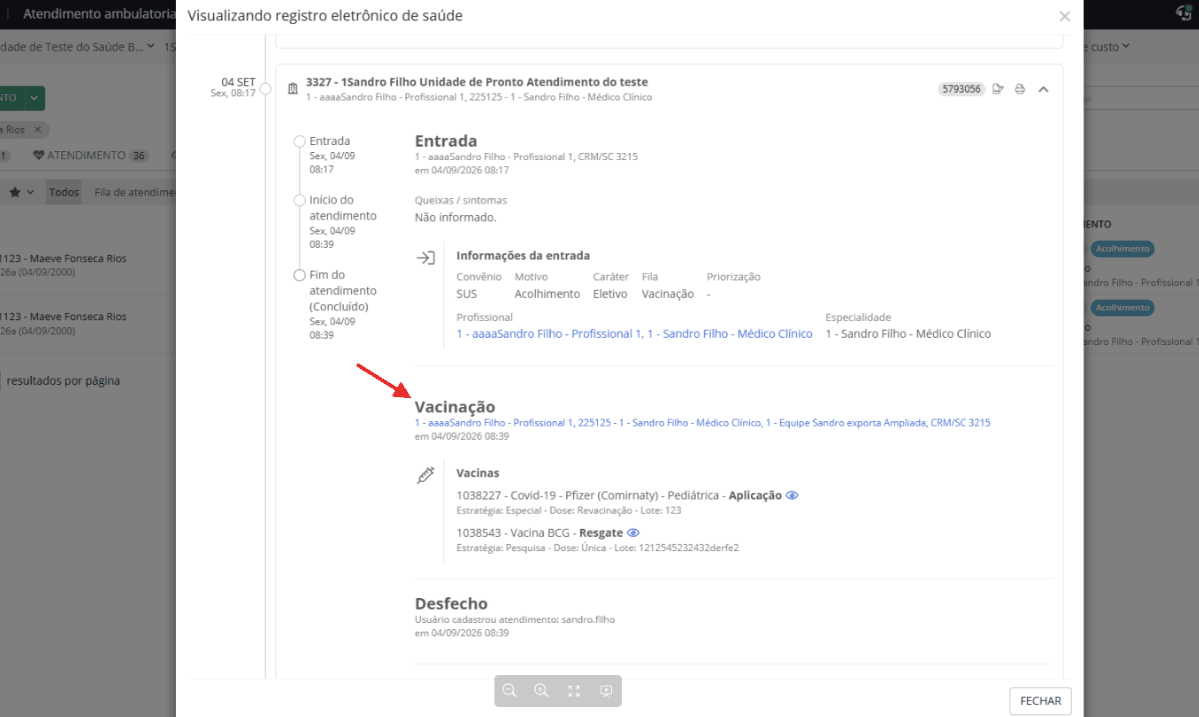The image size is (1199, 717).
Task: Select the Fila de atendimento tab
Action: 135,192
